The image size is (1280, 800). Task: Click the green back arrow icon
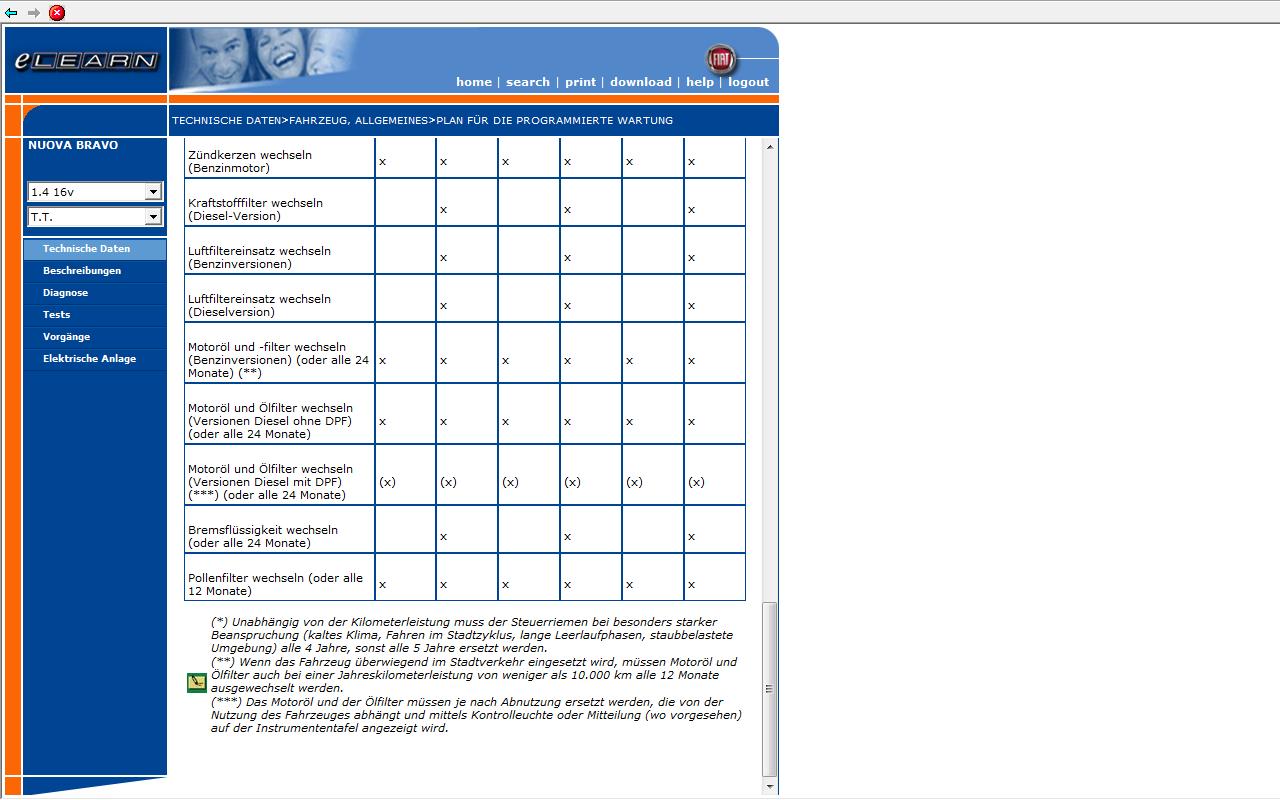pyautogui.click(x=11, y=13)
